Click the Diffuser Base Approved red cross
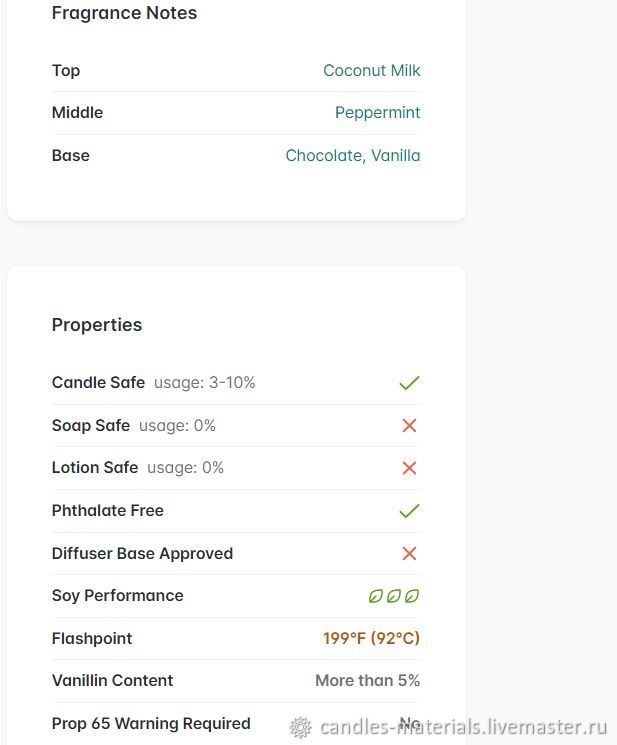 pyautogui.click(x=409, y=553)
